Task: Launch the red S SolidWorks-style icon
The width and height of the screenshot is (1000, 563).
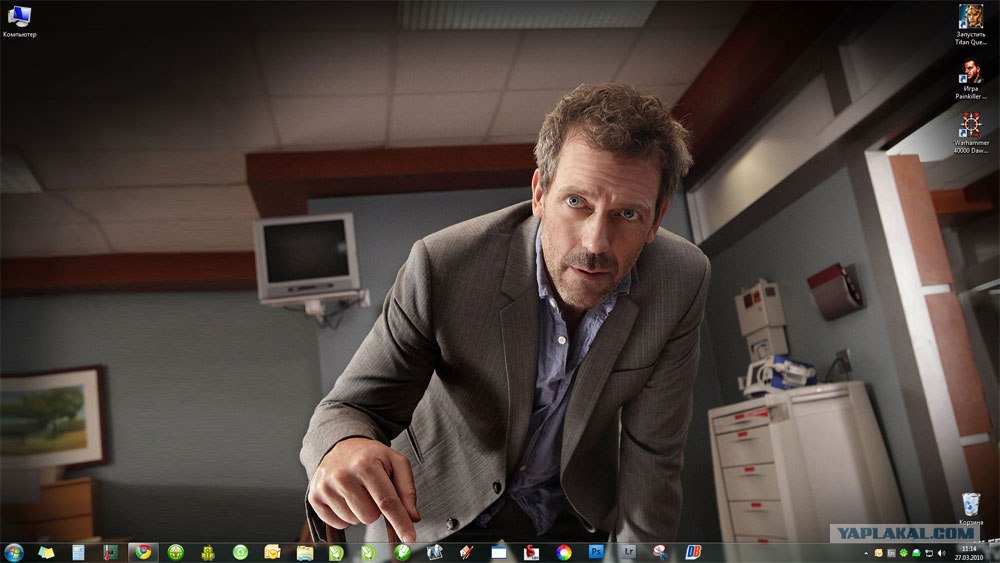Action: 531,552
